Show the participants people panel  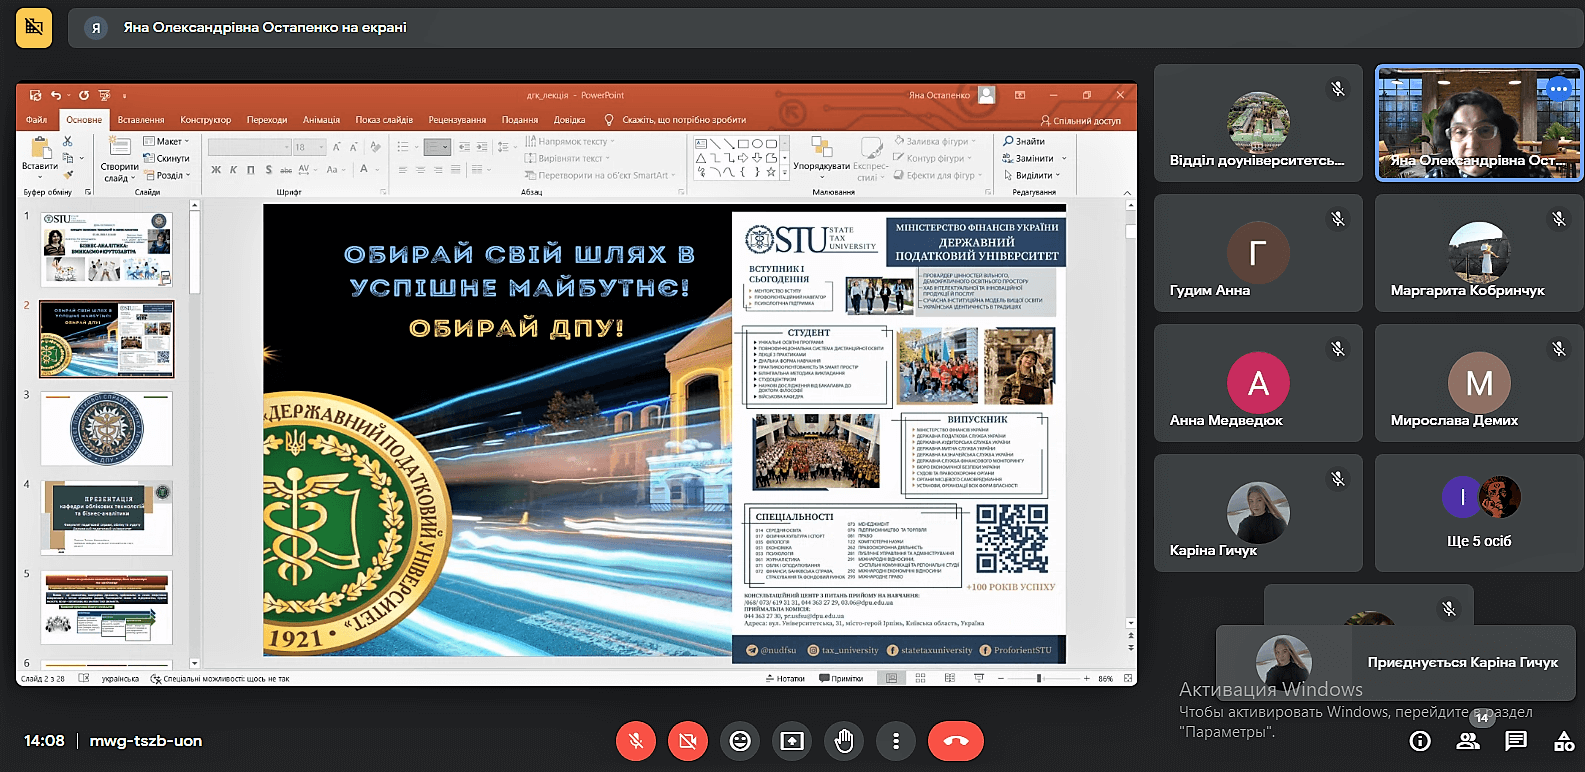1468,741
